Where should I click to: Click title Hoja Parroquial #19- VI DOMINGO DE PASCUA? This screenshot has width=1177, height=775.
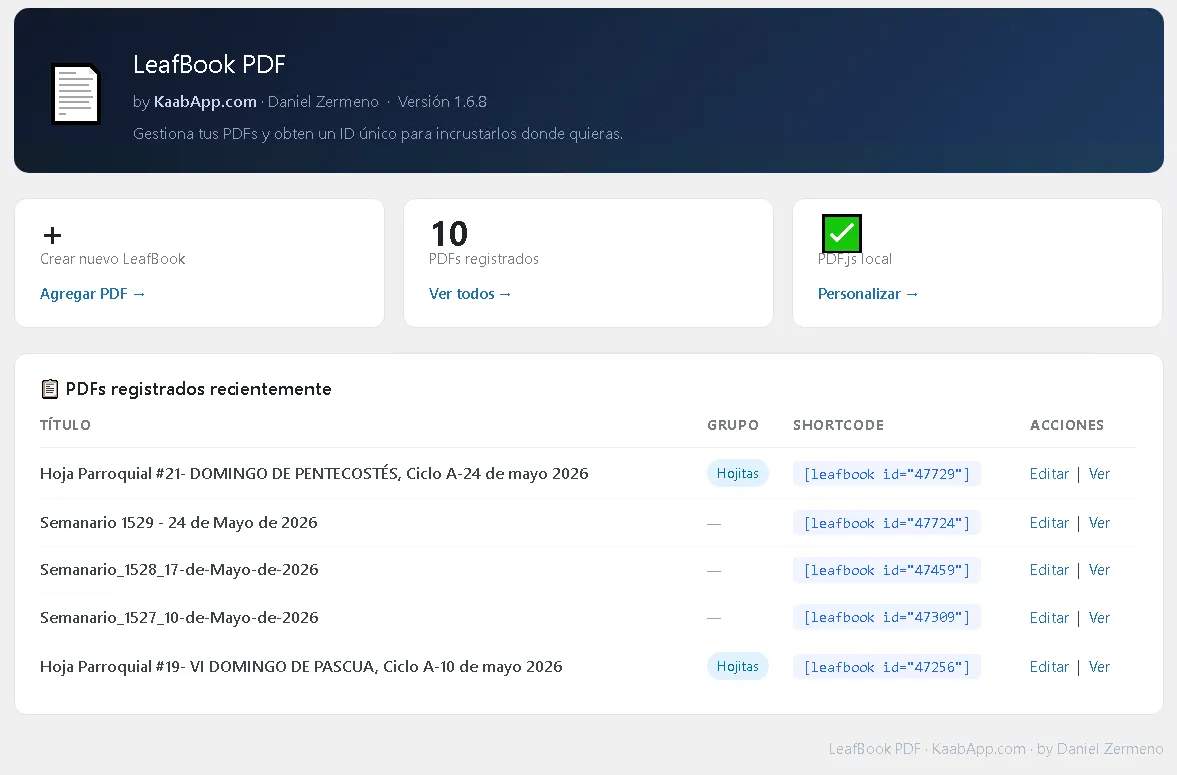[x=301, y=666]
